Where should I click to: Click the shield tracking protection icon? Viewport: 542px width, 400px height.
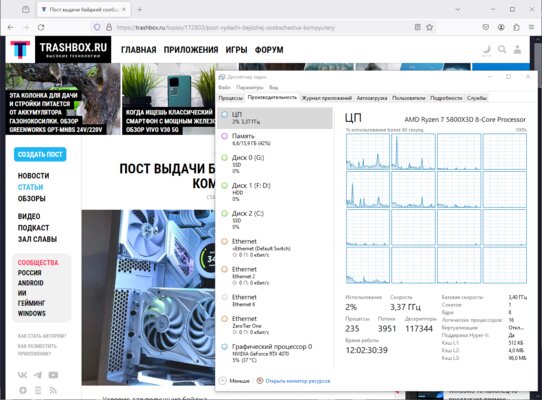pyautogui.click(x=97, y=27)
